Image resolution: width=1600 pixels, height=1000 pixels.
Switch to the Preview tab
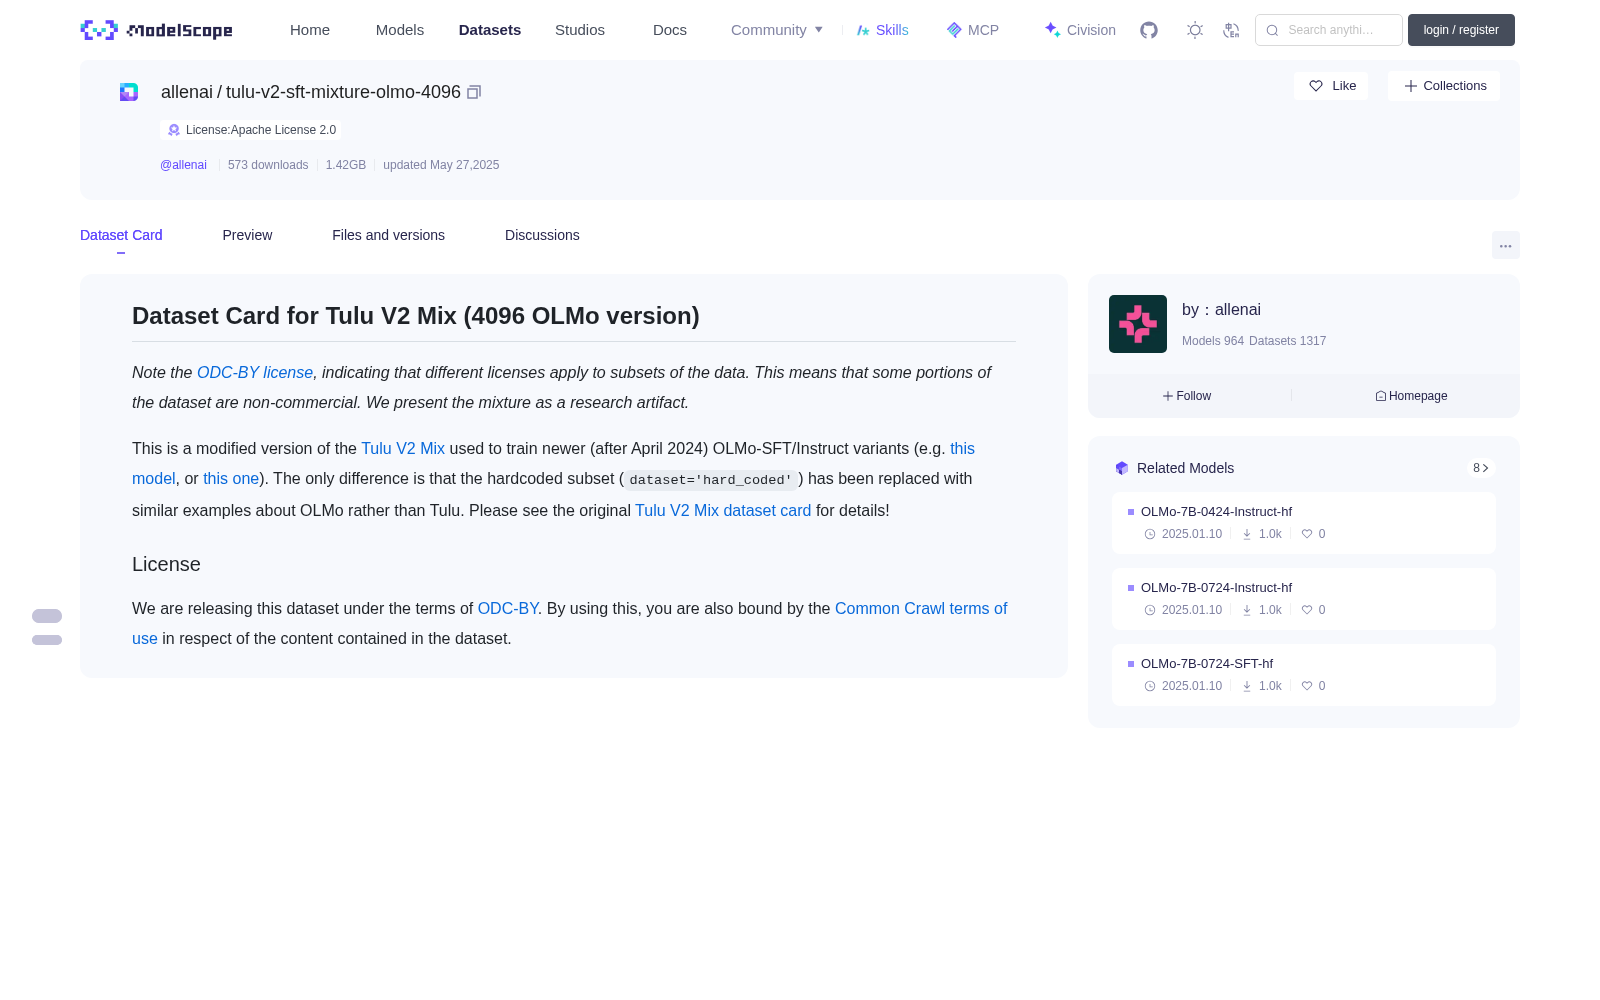pos(247,235)
